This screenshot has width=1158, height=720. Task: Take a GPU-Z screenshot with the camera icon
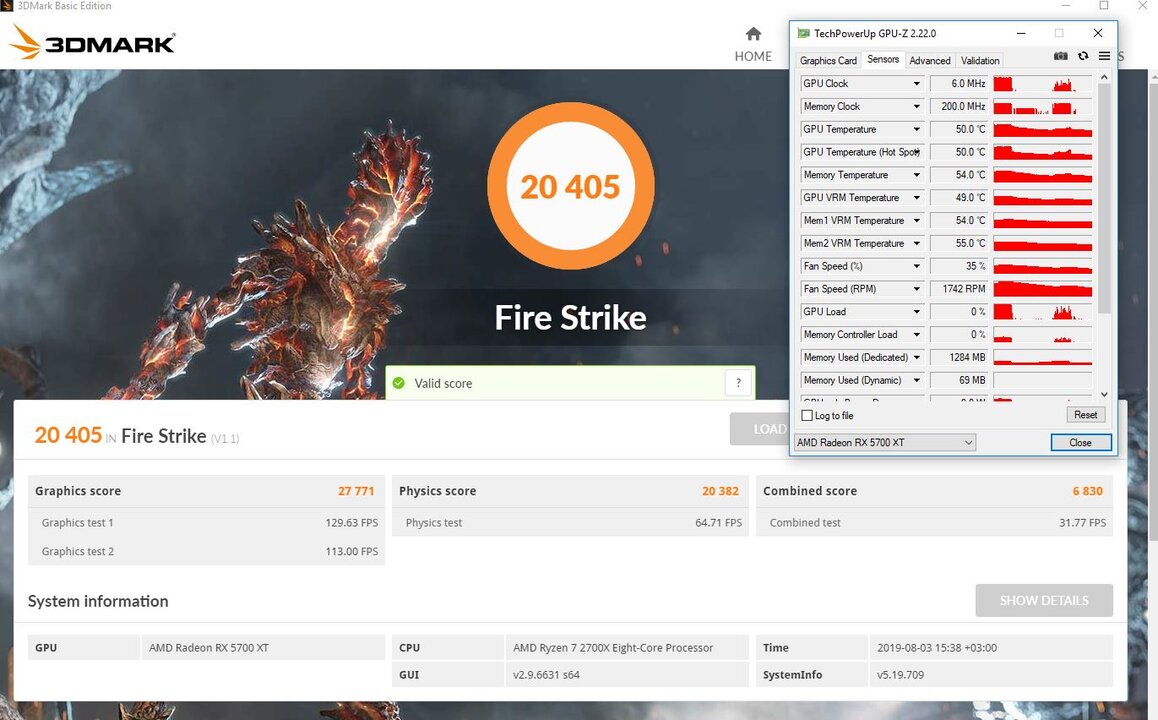click(x=1061, y=56)
